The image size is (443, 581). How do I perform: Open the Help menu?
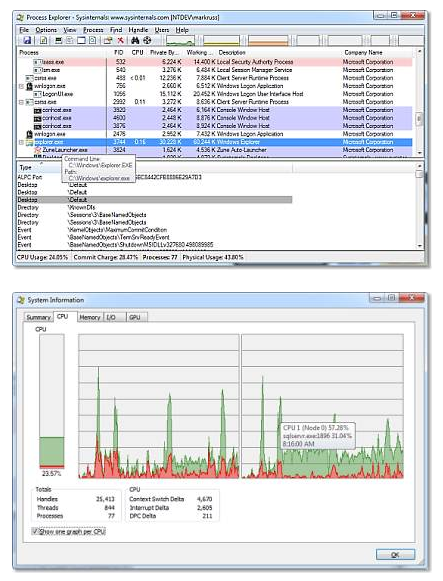click(x=182, y=30)
